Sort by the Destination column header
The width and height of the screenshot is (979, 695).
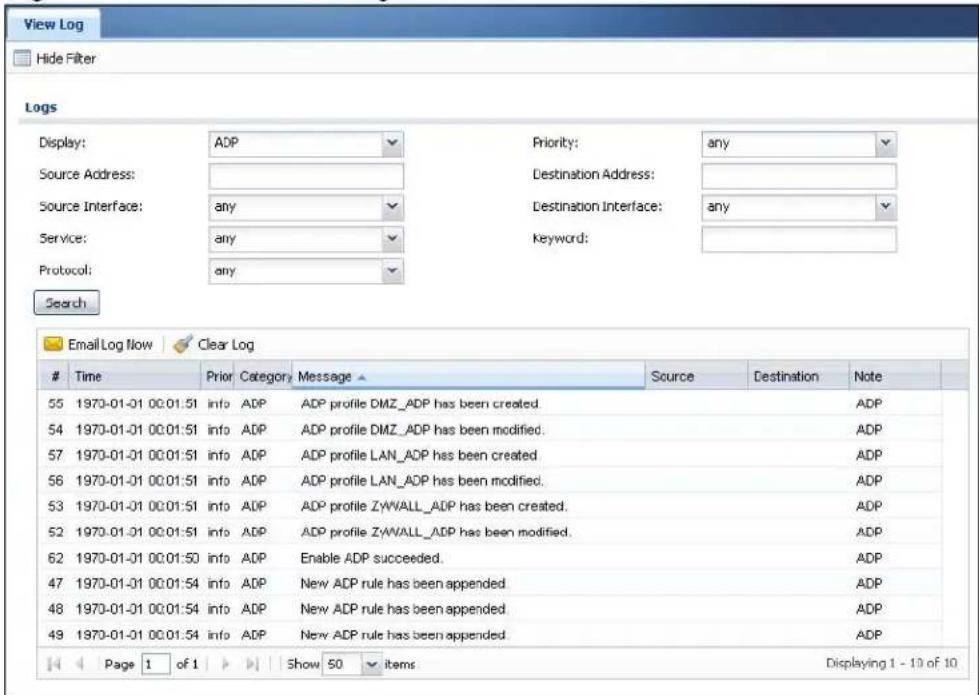(798, 377)
